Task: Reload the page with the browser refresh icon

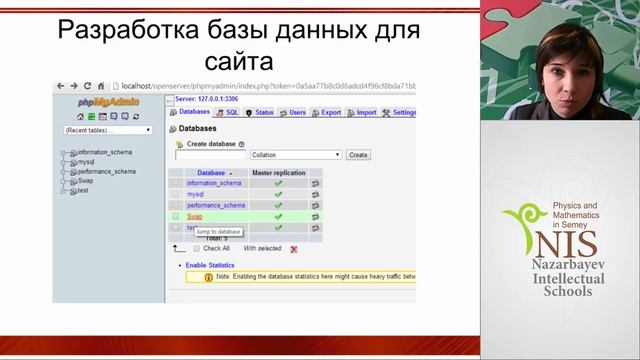Action: (x=87, y=86)
